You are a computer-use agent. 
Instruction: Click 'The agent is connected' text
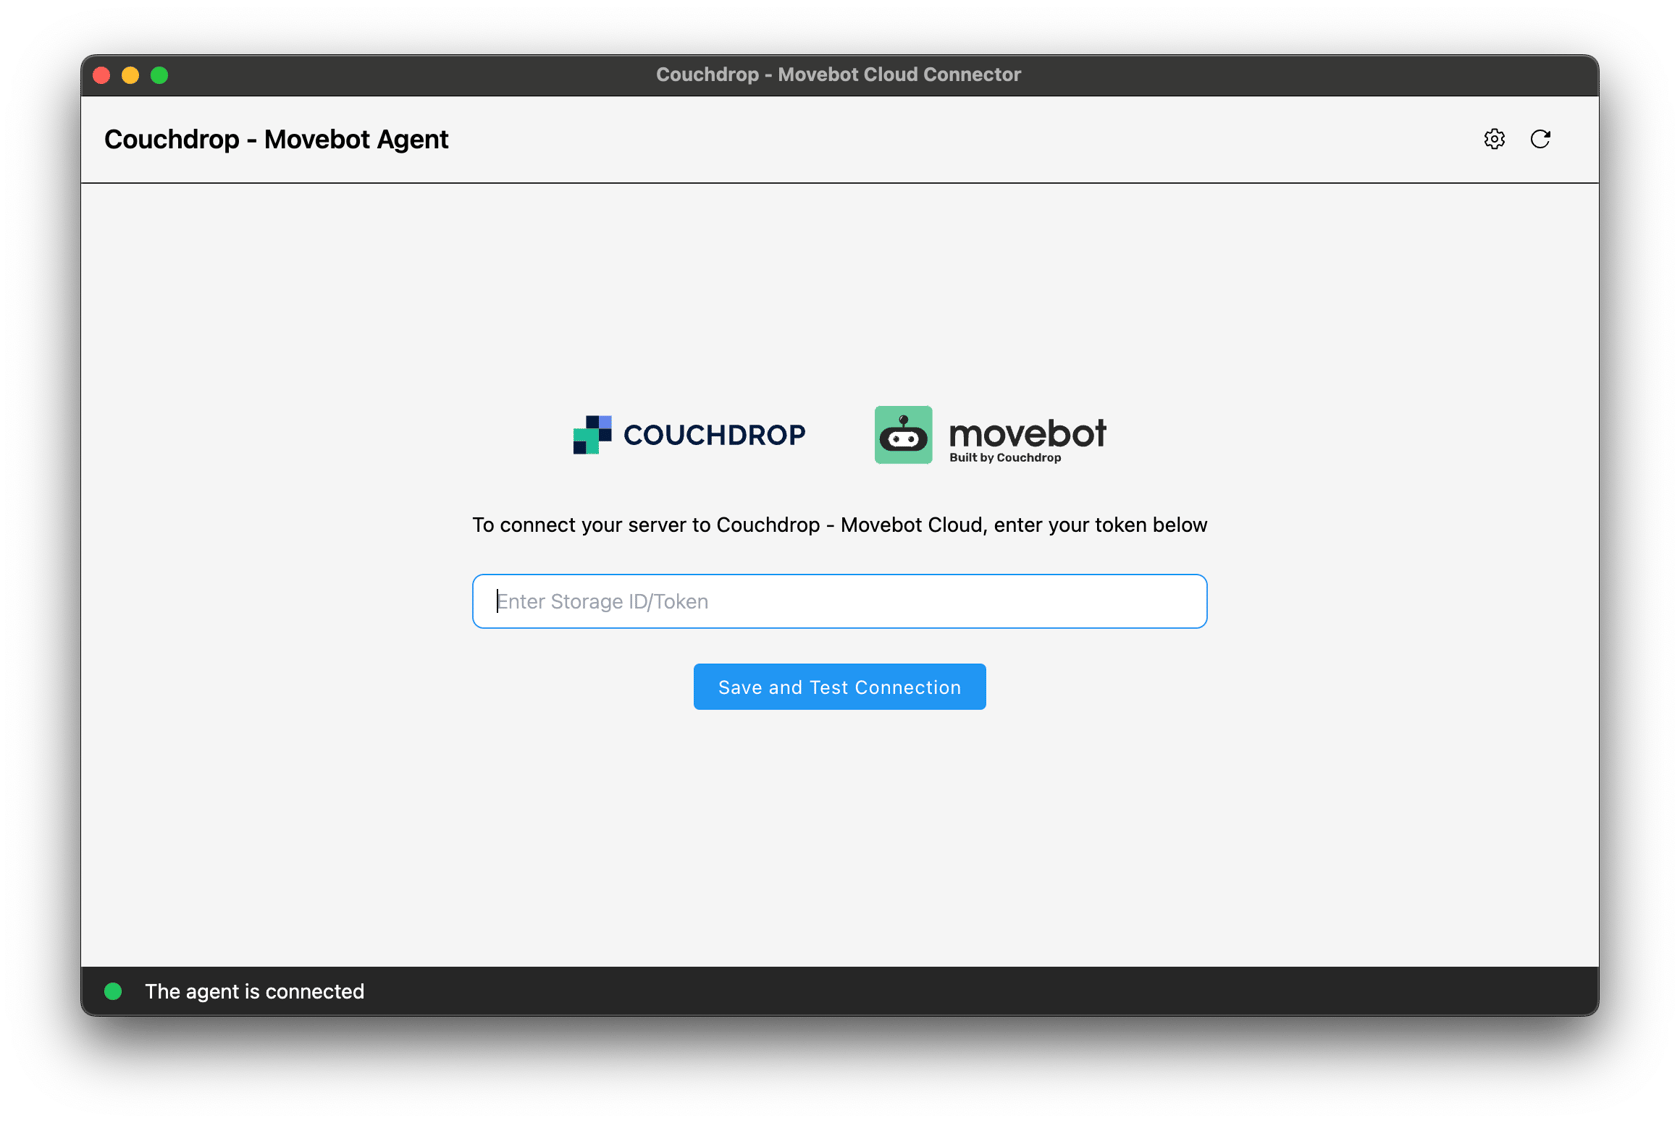tap(253, 991)
